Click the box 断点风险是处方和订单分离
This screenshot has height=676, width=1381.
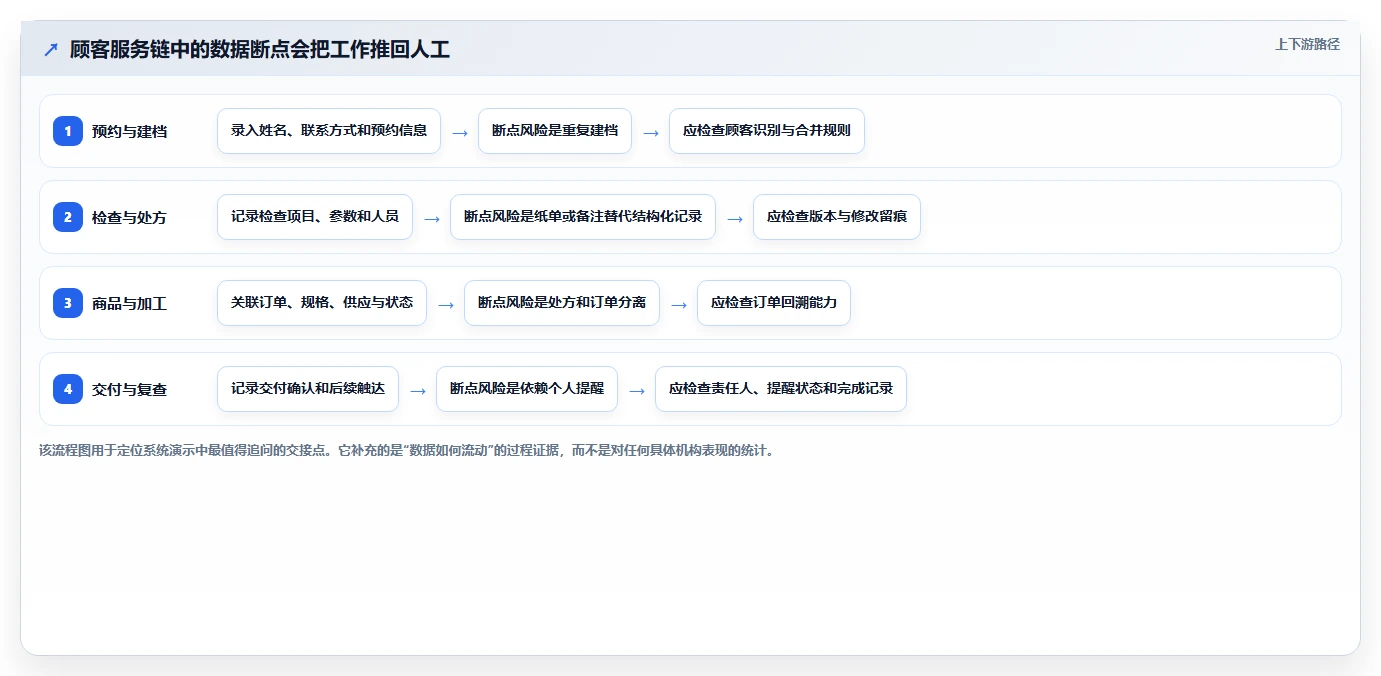coord(562,303)
